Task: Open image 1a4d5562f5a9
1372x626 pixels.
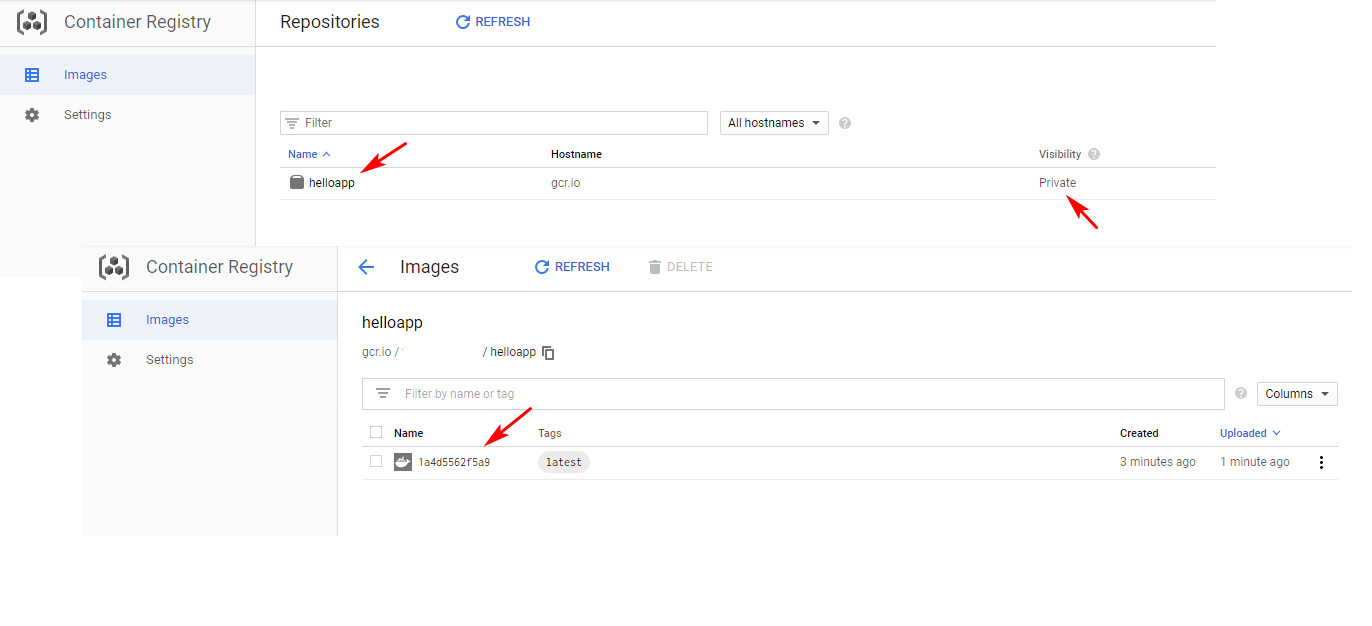Action: click(x=454, y=463)
